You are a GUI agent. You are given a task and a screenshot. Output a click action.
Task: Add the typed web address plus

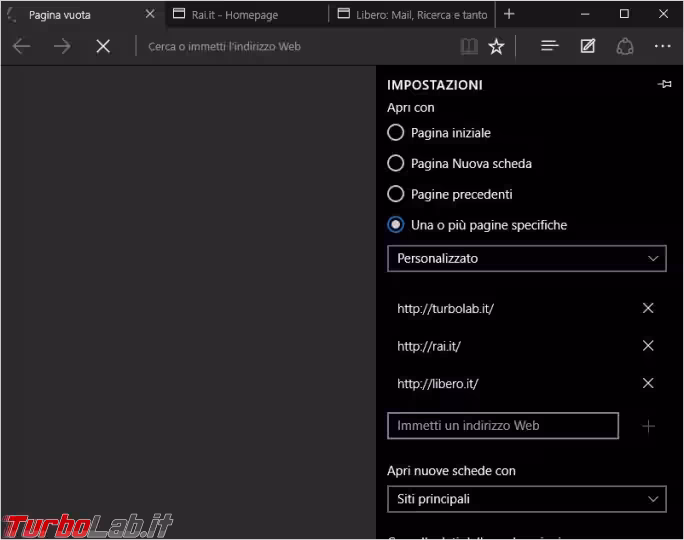649,426
